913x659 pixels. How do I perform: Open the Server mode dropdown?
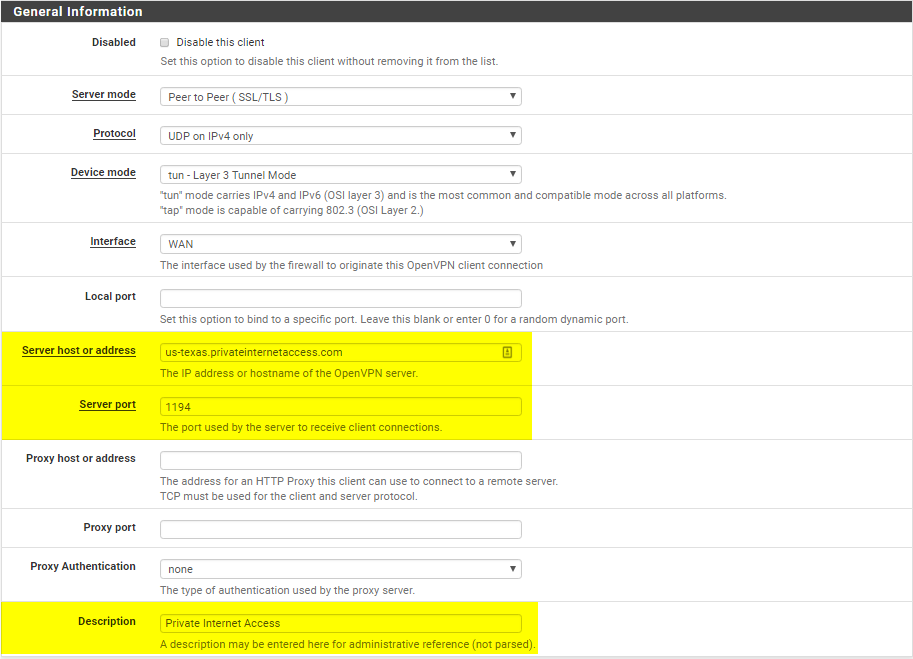(341, 97)
